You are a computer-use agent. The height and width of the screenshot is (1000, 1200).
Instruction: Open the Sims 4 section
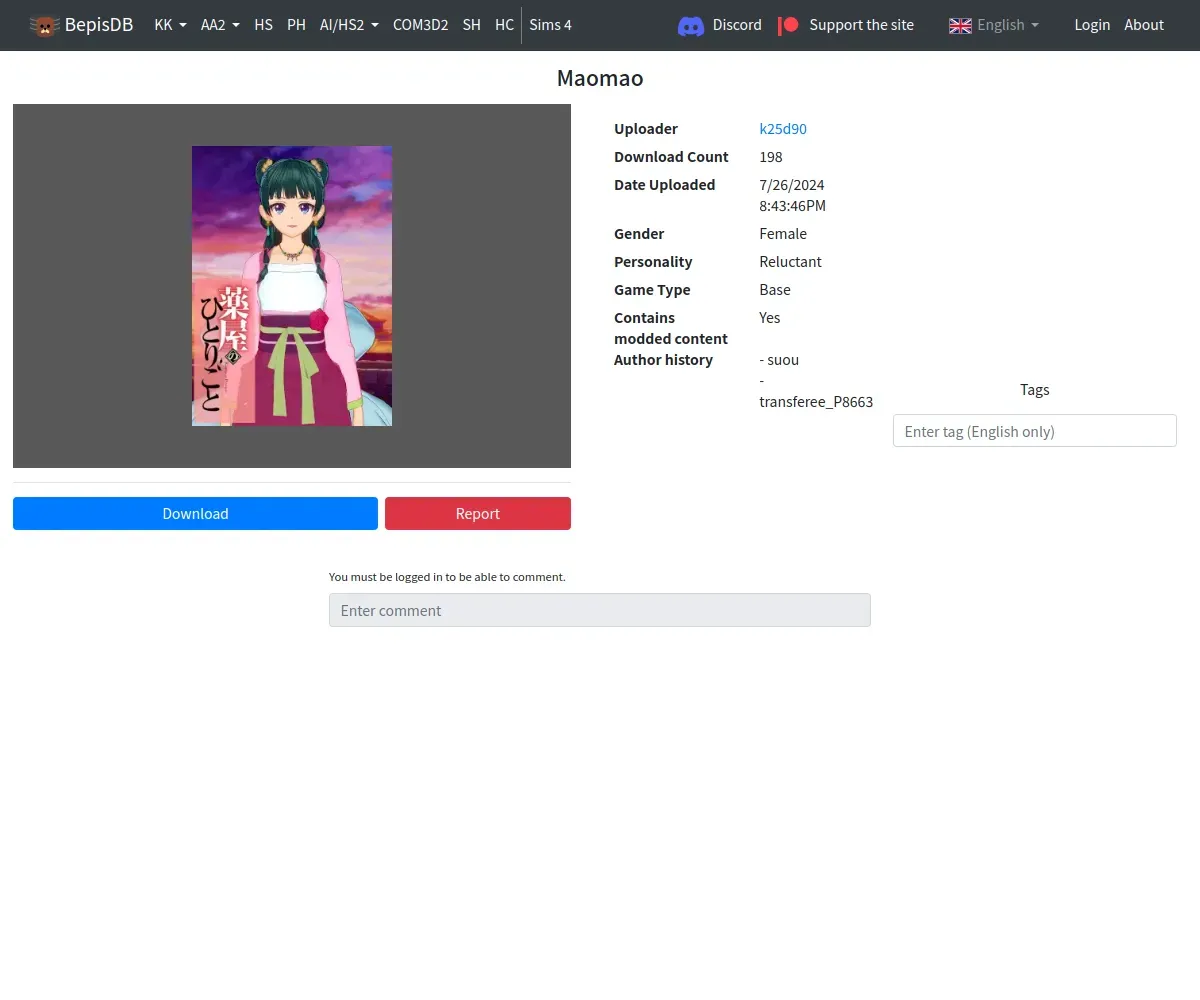pyautogui.click(x=550, y=25)
